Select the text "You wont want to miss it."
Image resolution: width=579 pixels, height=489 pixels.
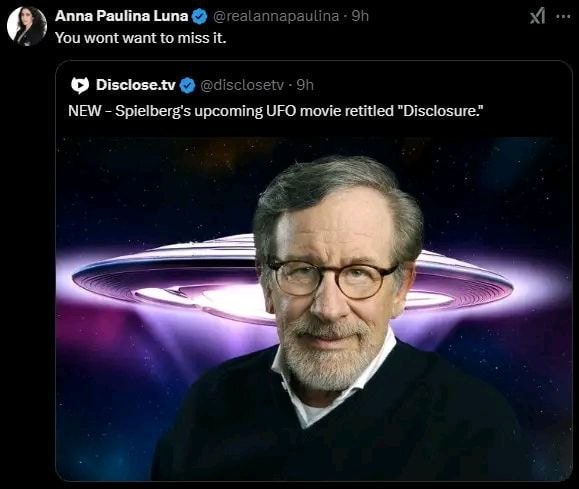click(140, 38)
